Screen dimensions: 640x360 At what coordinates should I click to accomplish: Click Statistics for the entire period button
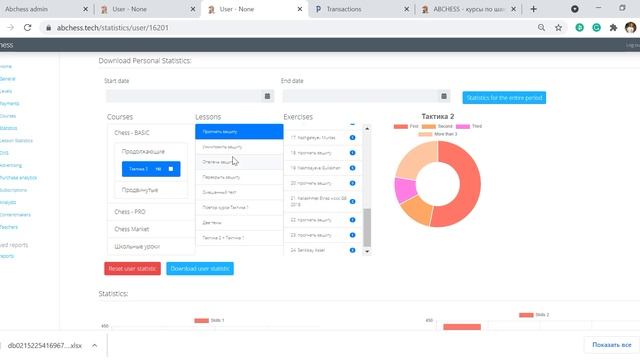504,98
